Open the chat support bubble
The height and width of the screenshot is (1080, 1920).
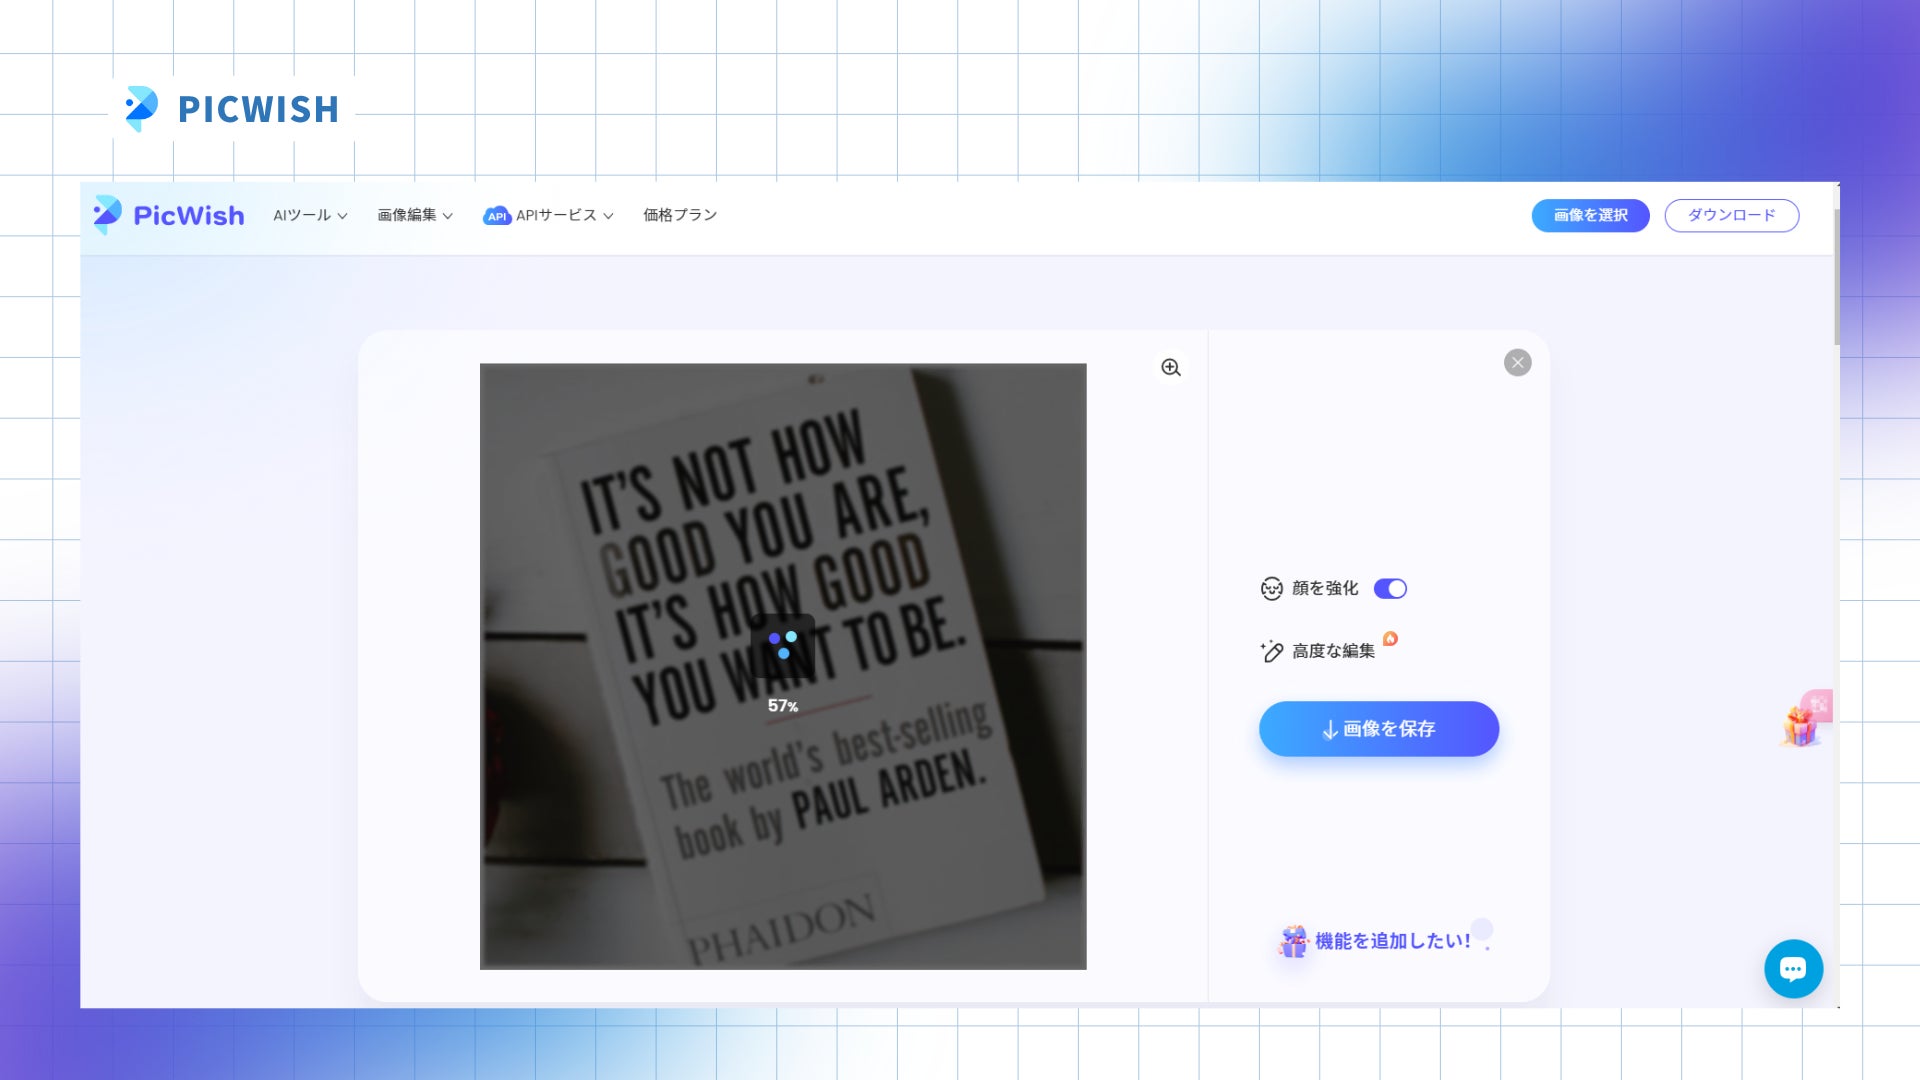point(1793,968)
